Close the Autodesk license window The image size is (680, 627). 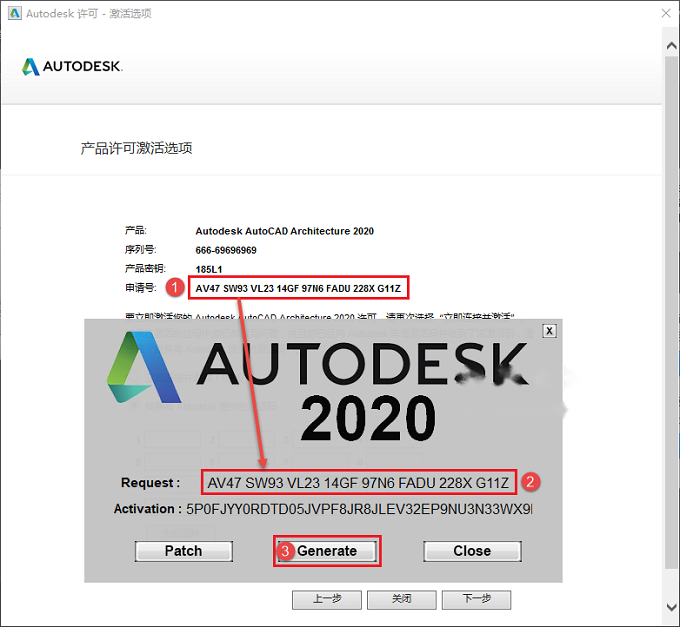coord(666,13)
